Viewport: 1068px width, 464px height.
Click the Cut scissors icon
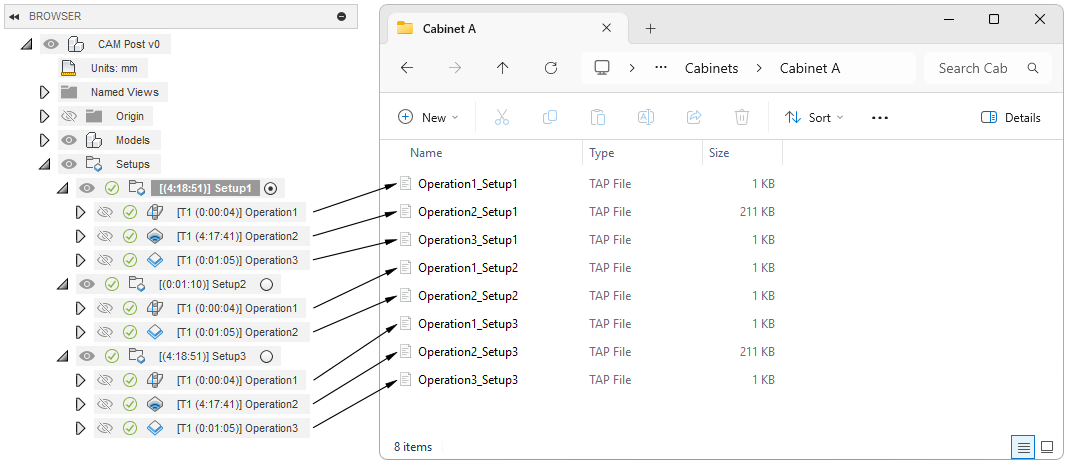point(502,117)
